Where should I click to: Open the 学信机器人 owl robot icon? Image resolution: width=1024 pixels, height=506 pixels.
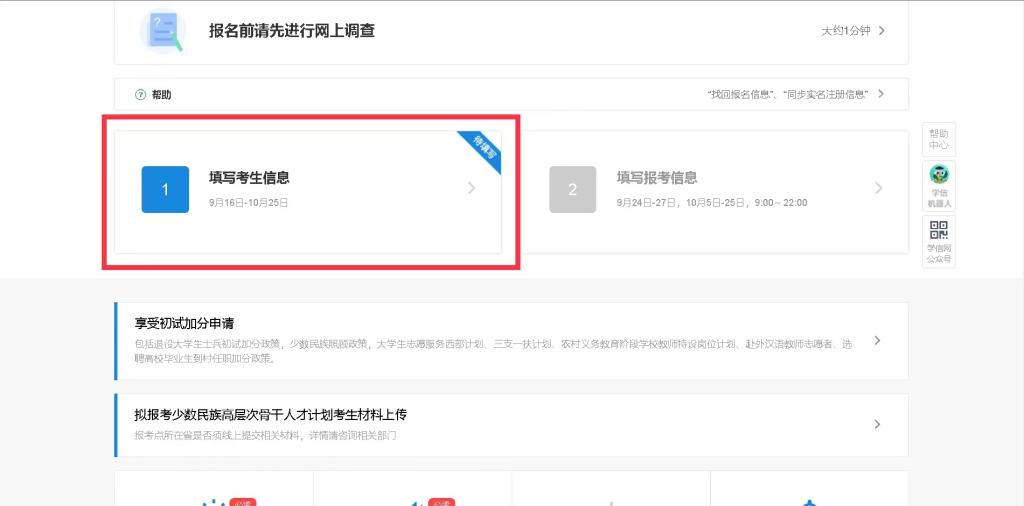click(939, 175)
